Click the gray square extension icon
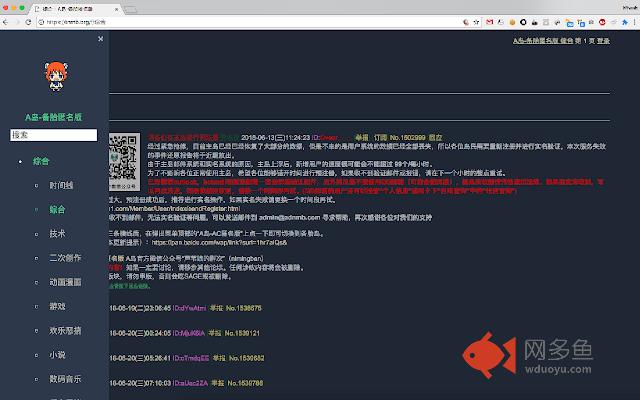This screenshot has width=640, height=400. coord(546,22)
